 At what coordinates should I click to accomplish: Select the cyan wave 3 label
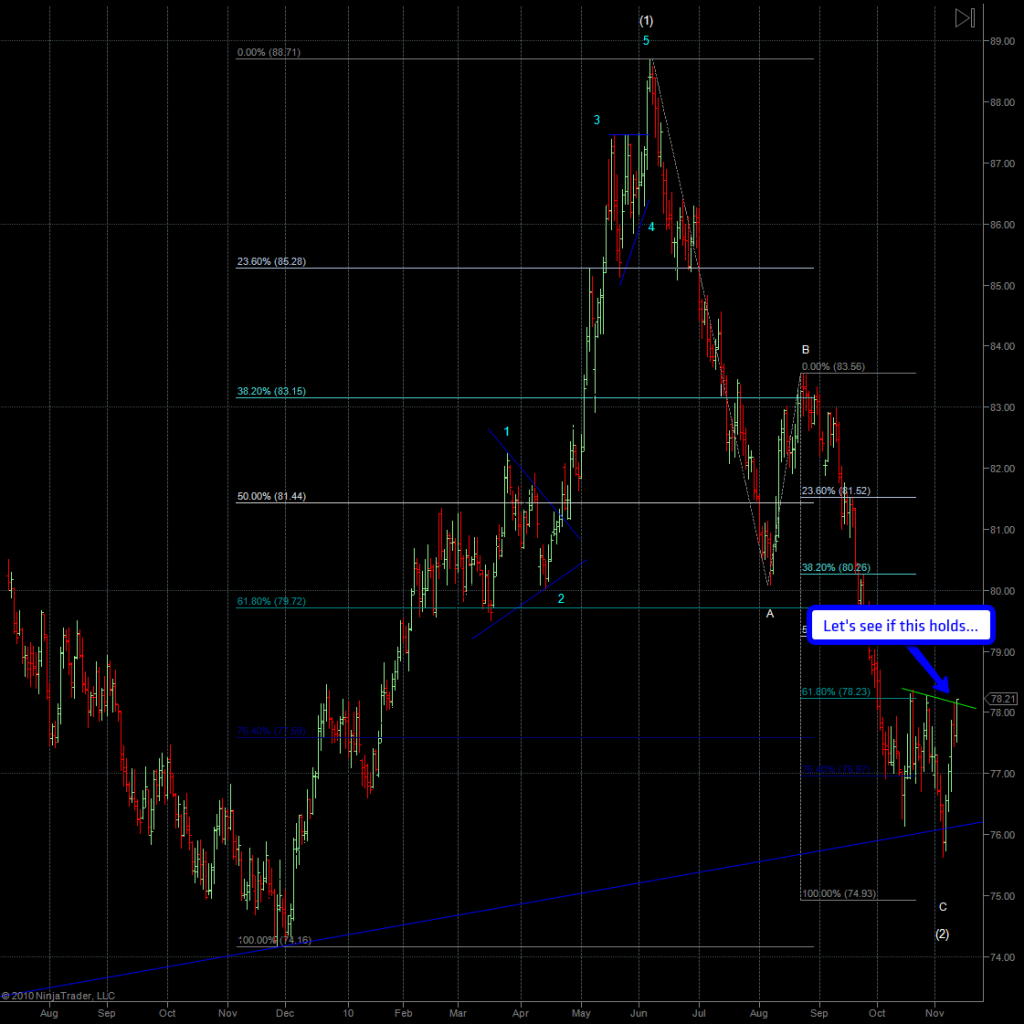pyautogui.click(x=597, y=120)
